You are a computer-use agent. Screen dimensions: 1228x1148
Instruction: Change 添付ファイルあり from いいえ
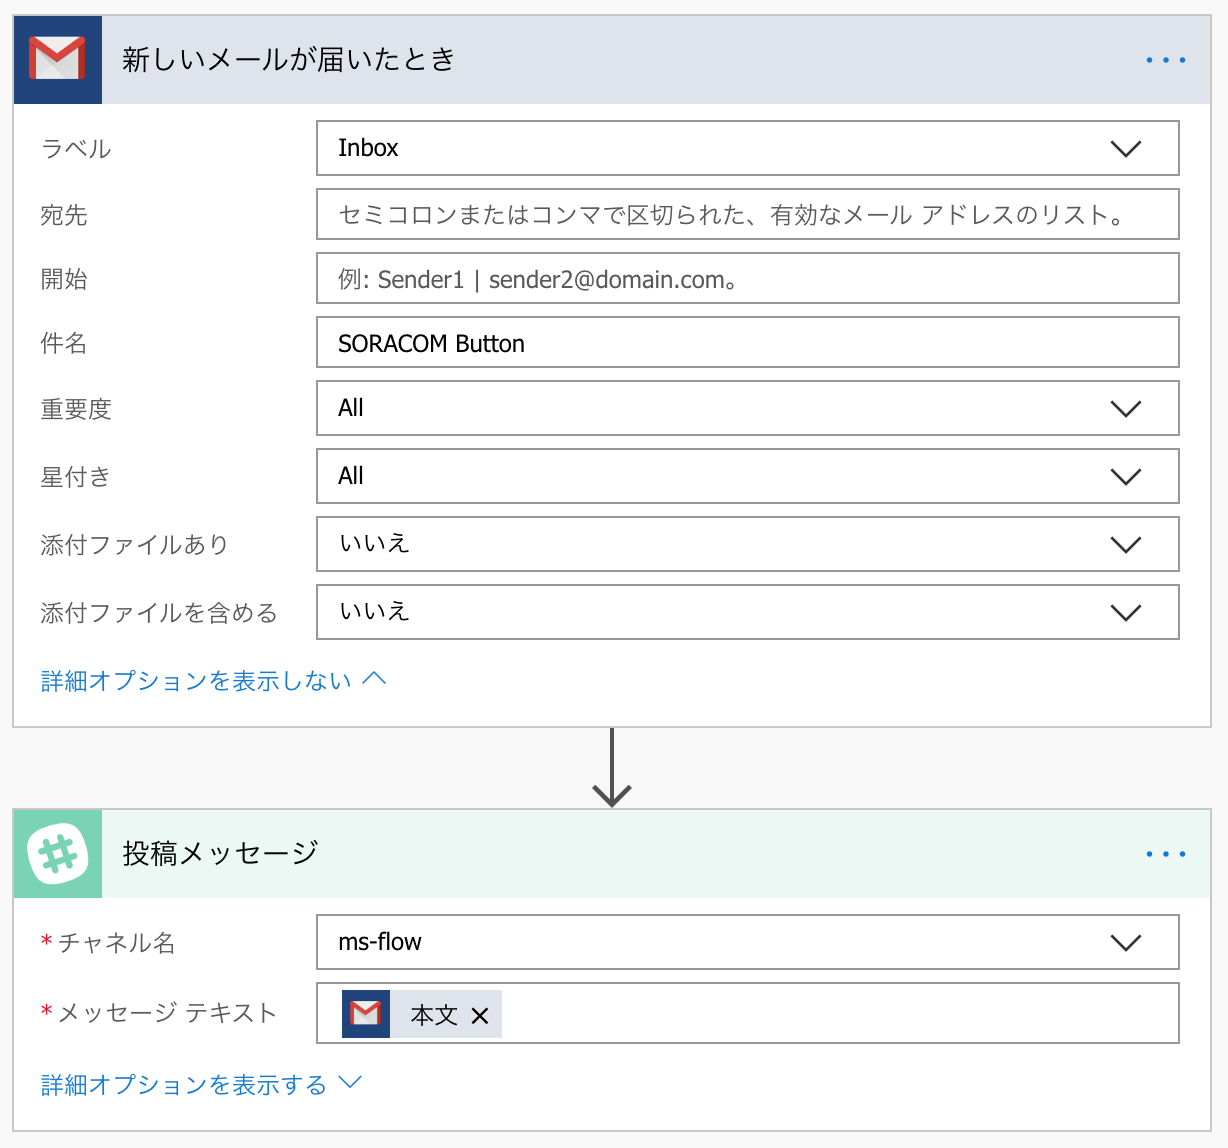pos(1126,544)
